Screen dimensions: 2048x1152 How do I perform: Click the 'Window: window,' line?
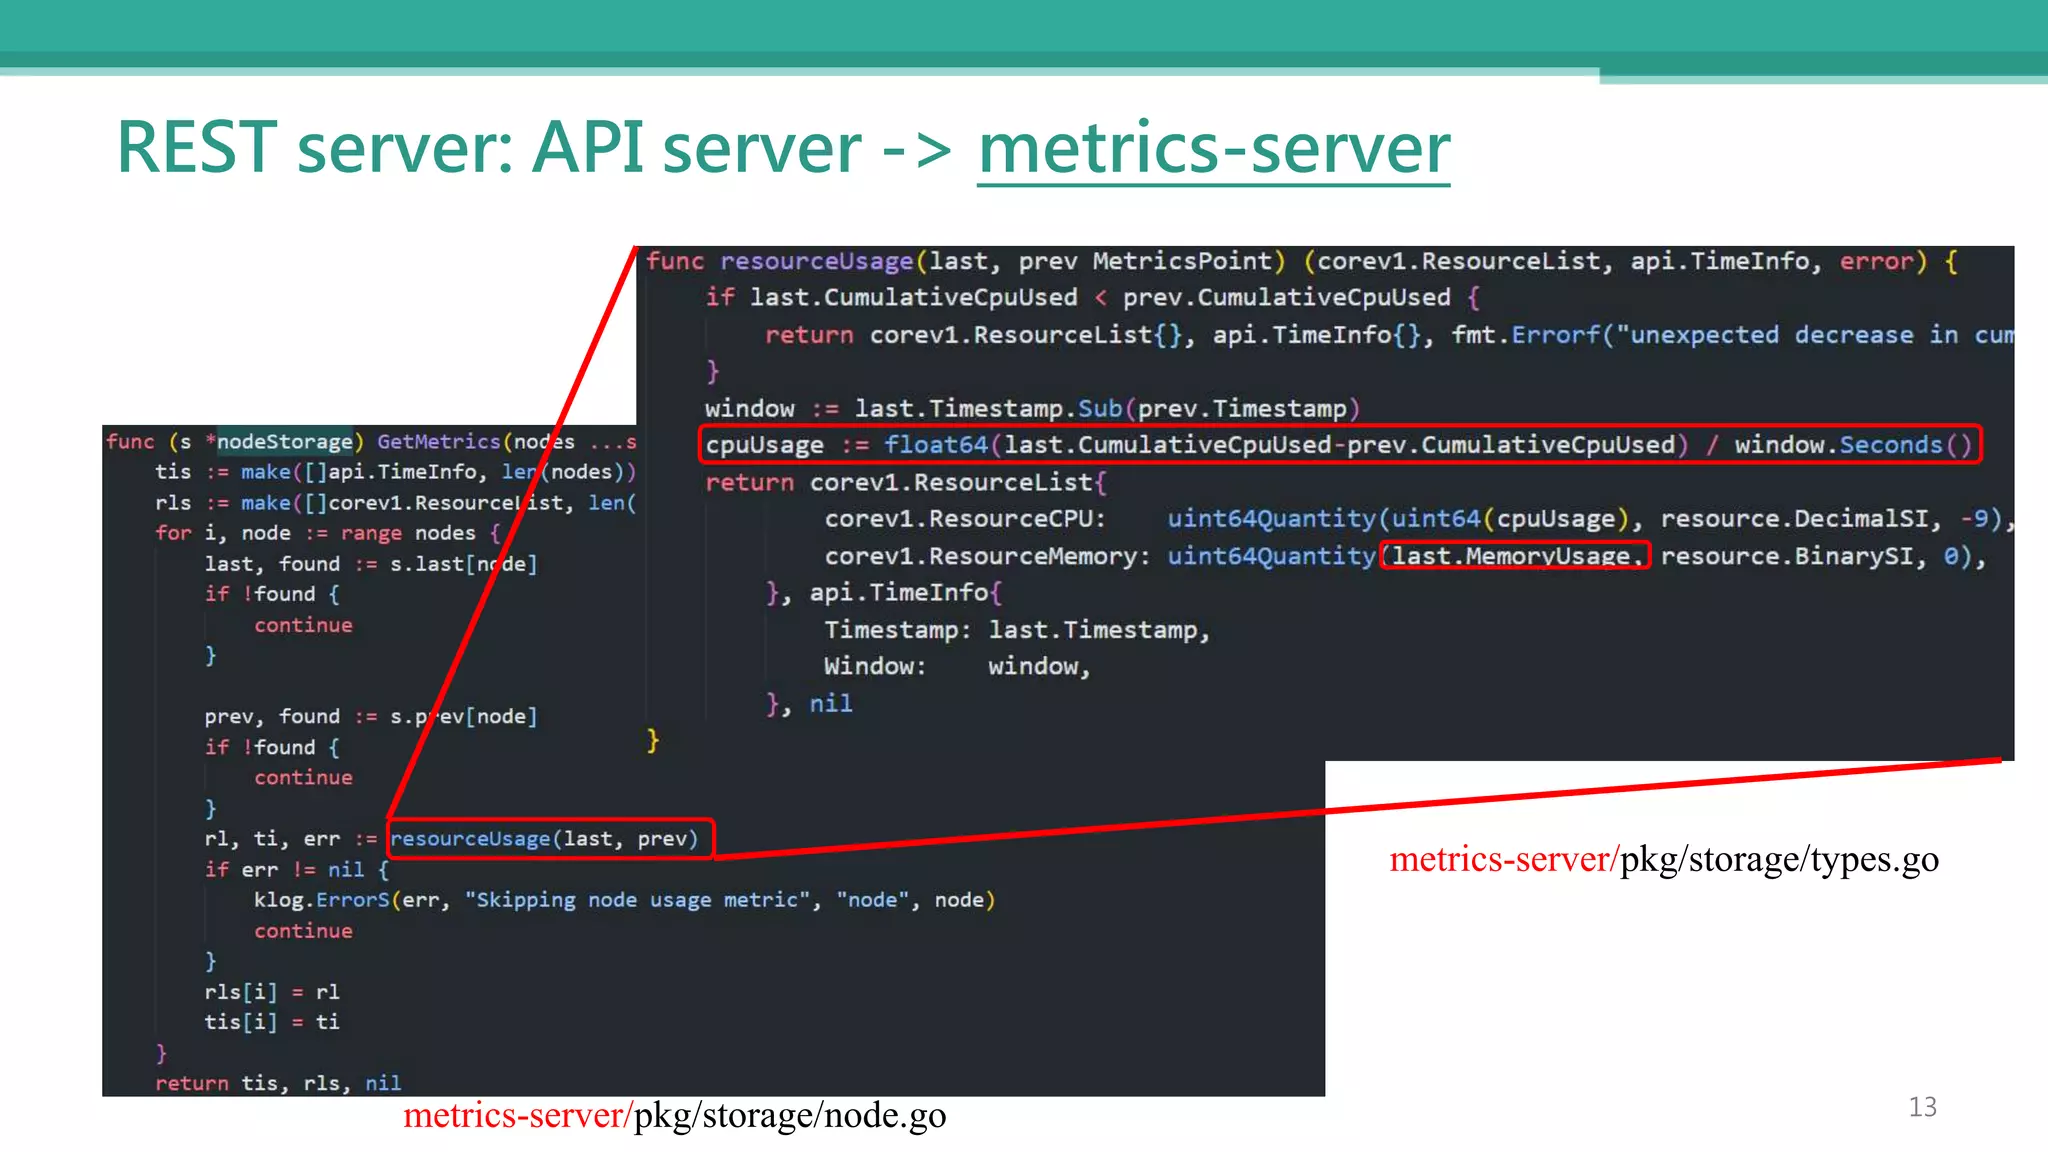click(x=957, y=666)
